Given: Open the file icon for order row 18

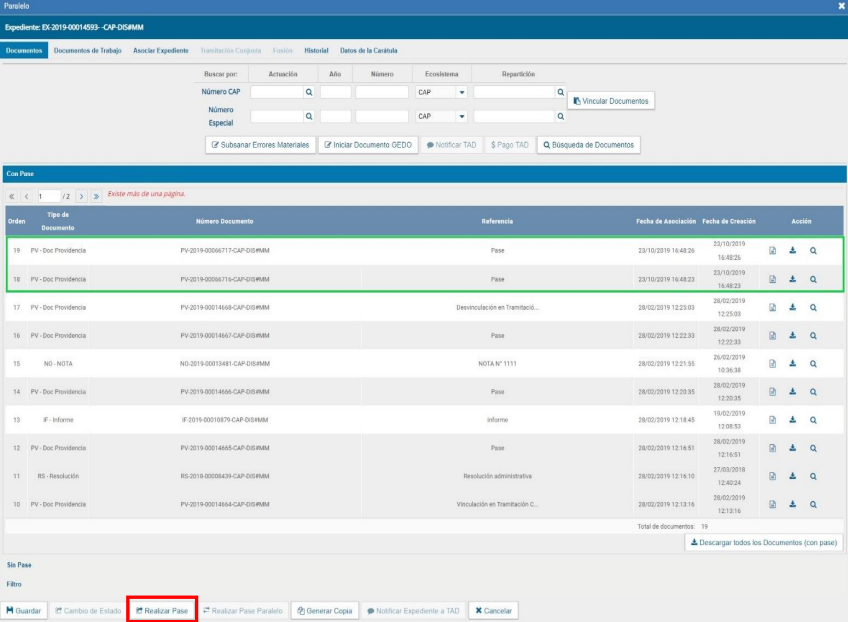Looking at the screenshot, I should pos(772,279).
